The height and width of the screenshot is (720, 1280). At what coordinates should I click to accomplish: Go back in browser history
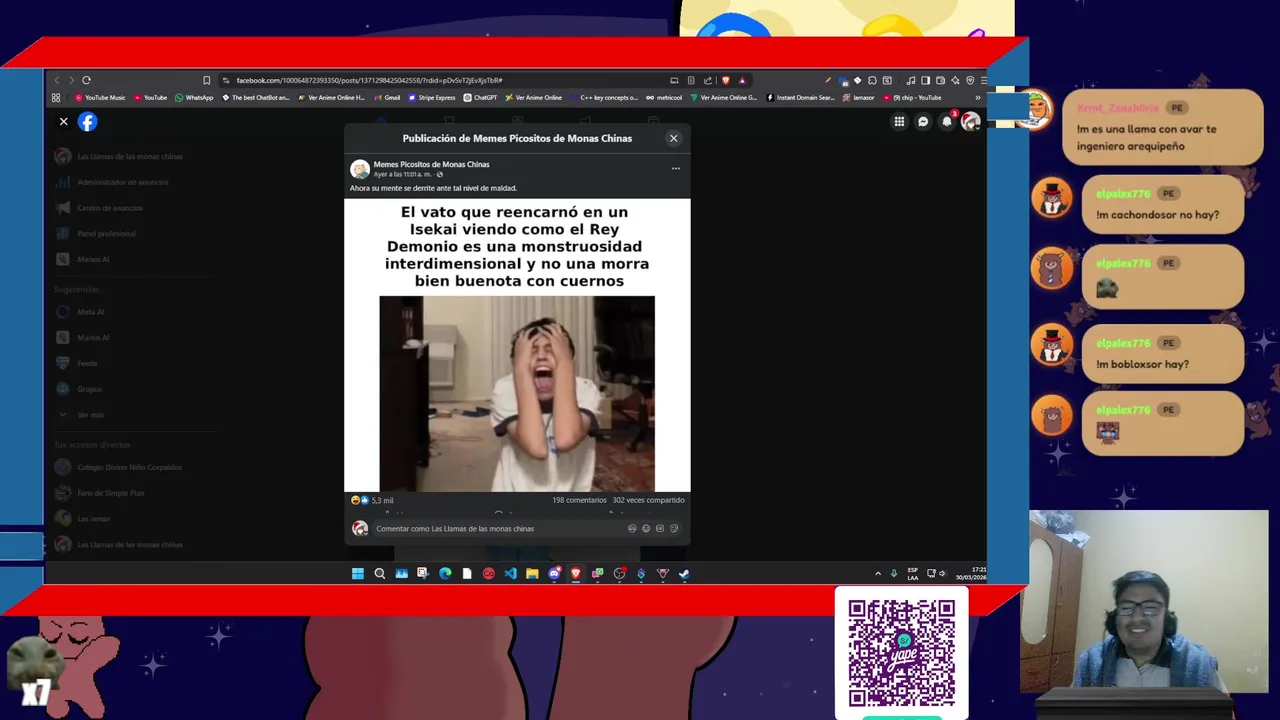[57, 80]
